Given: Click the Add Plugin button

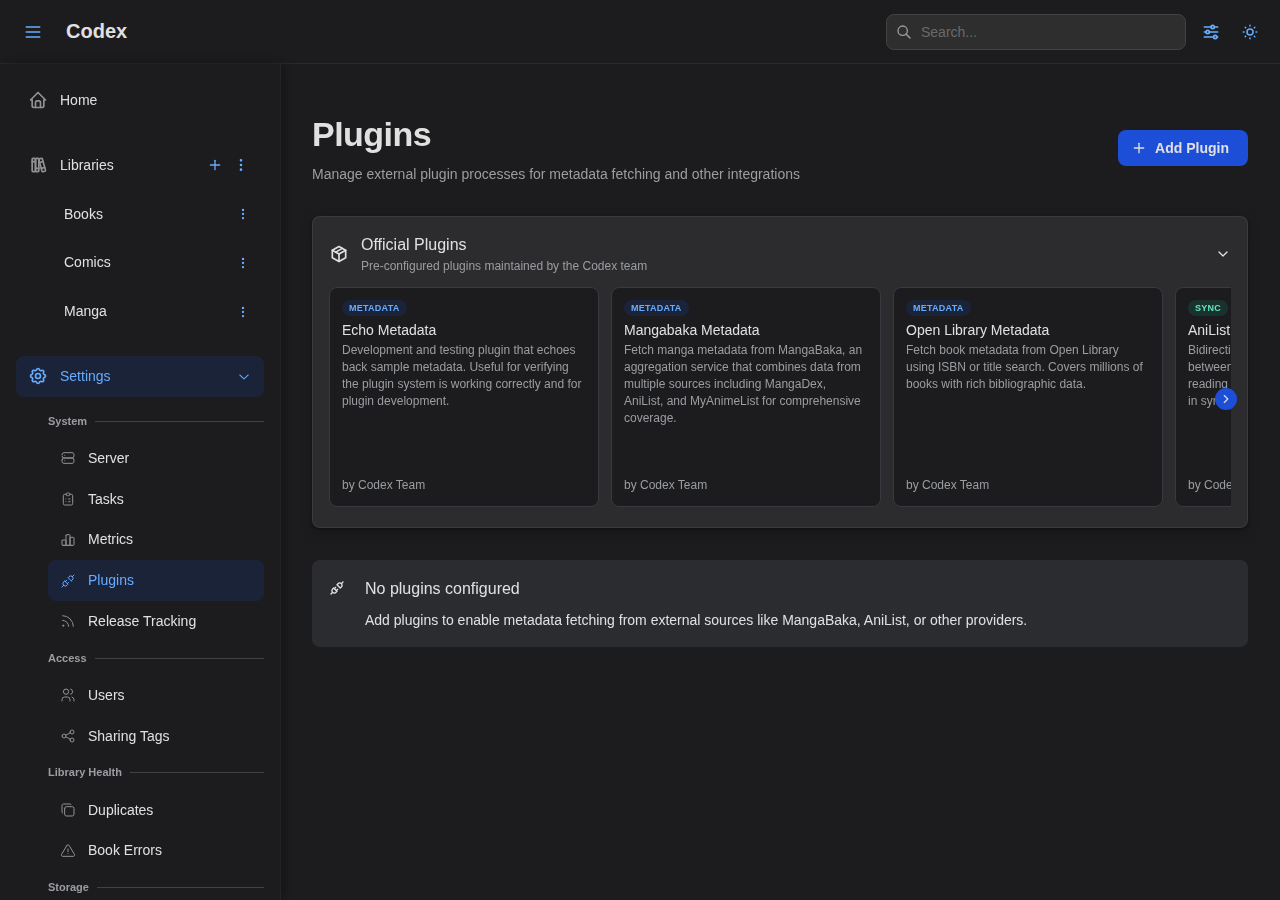Looking at the screenshot, I should (1183, 148).
